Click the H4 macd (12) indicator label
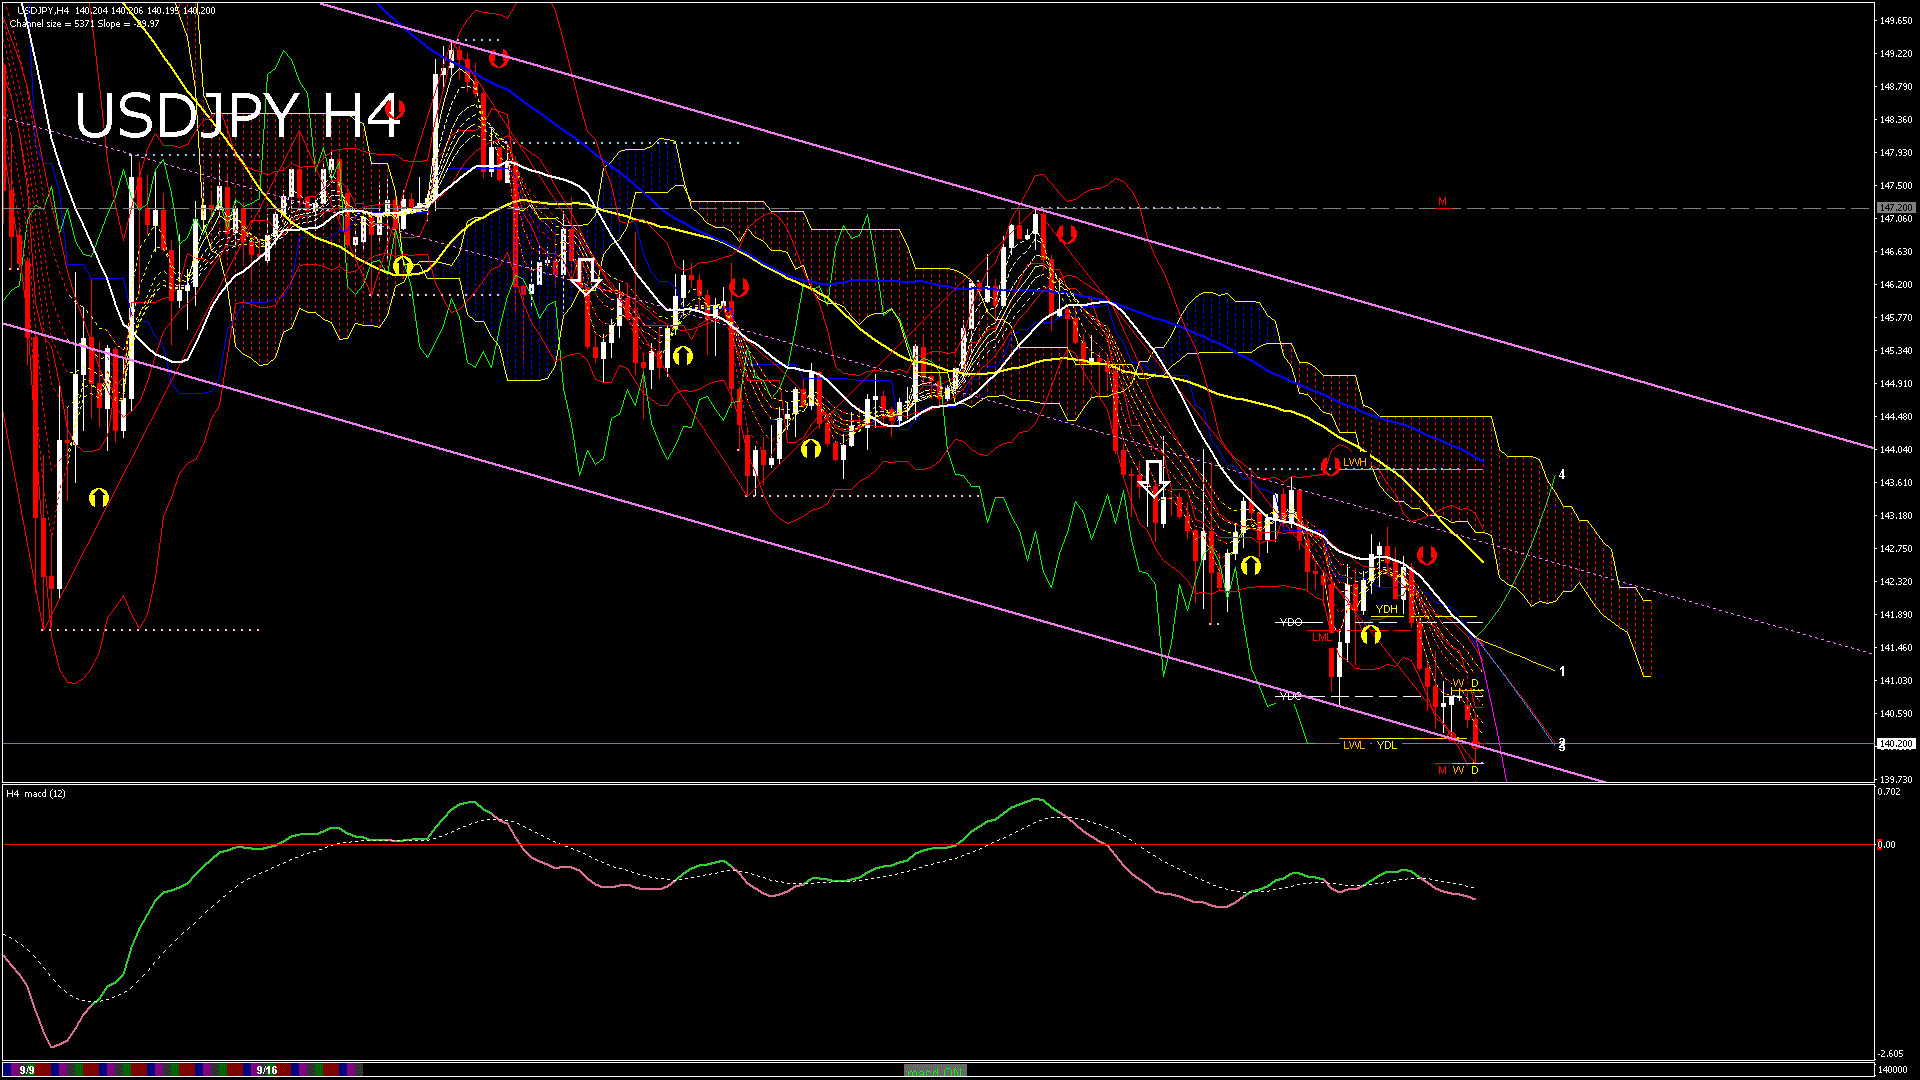The height and width of the screenshot is (1080, 1920). [36, 794]
